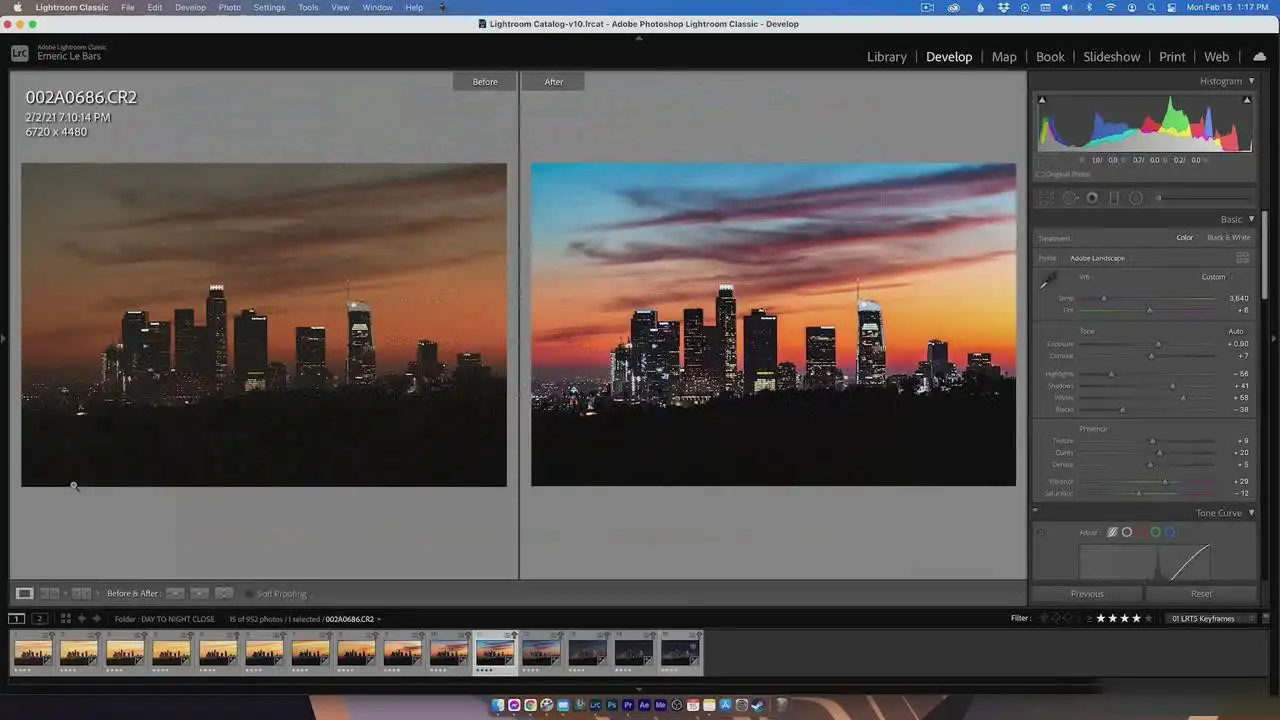Toggle highlight clipping indicator in histogram

[1247, 100]
